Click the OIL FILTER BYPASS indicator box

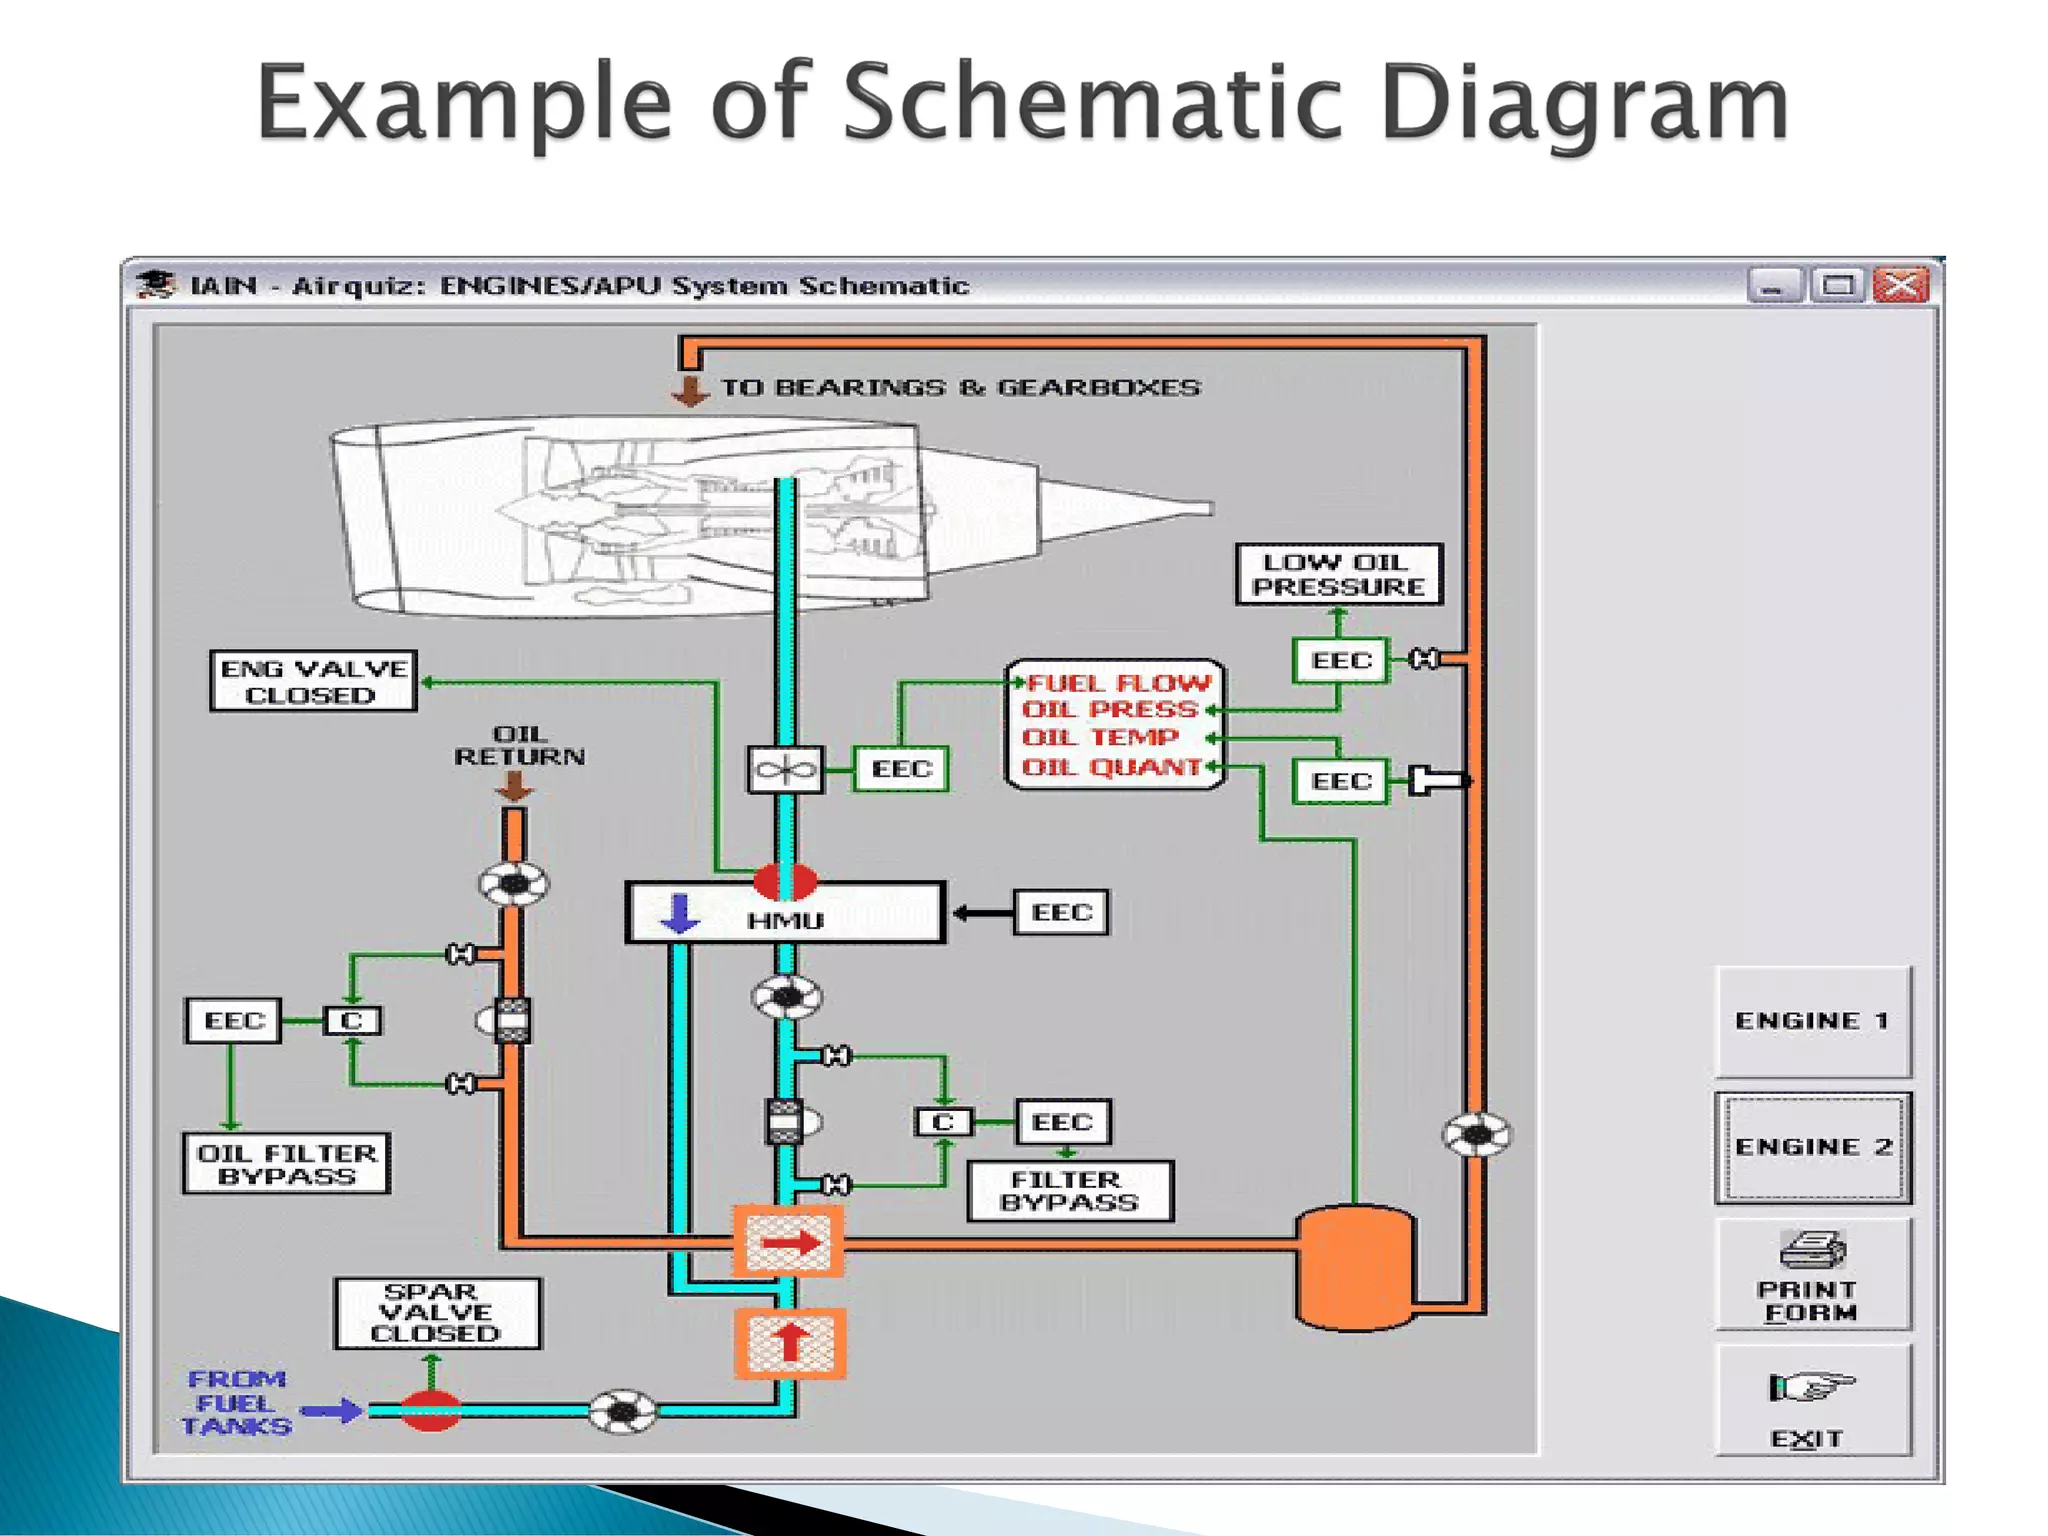[x=286, y=1164]
